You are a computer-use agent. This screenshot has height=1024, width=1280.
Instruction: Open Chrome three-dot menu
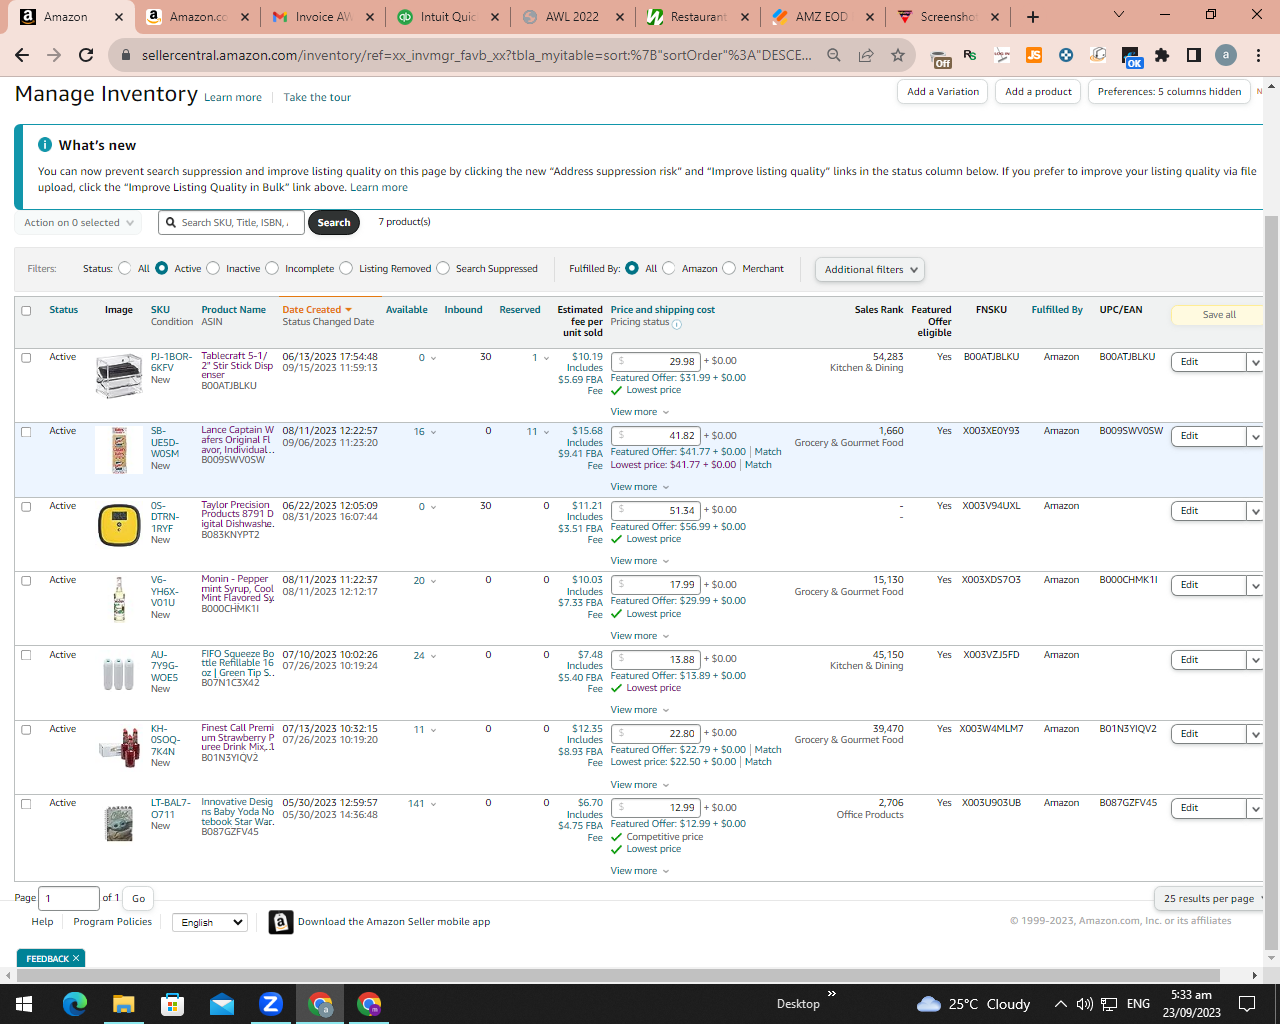(x=1259, y=55)
